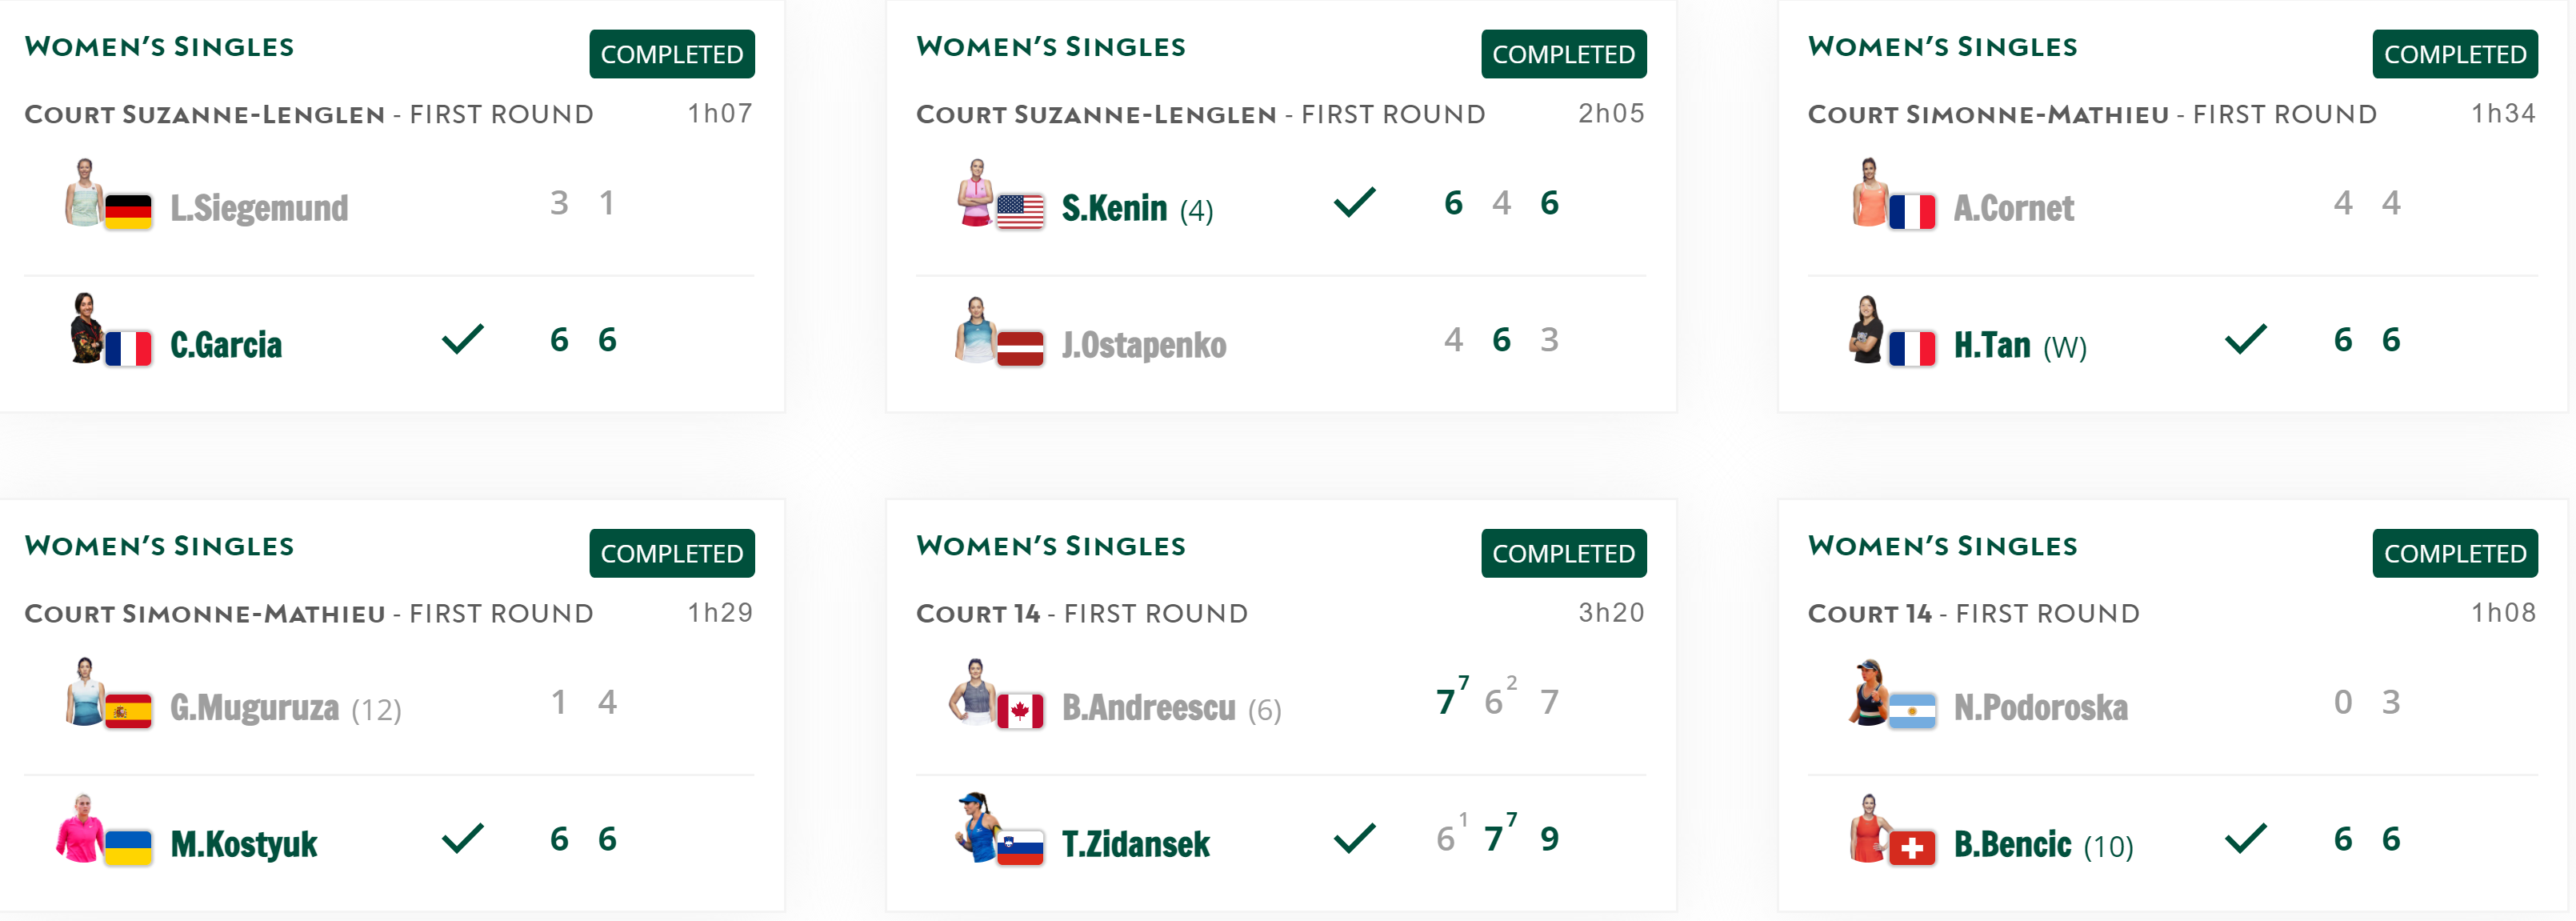This screenshot has width=2576, height=921.
Task: Click the Spanish flag next to G.Muguruza
Action: point(128,711)
